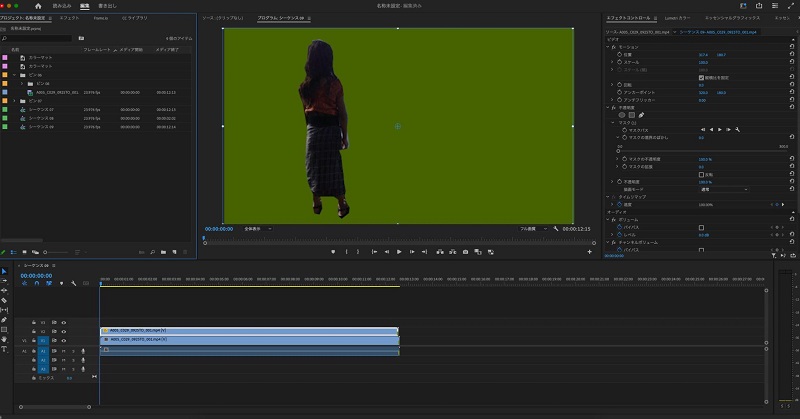Export the current frame with camera icon

coord(465,252)
